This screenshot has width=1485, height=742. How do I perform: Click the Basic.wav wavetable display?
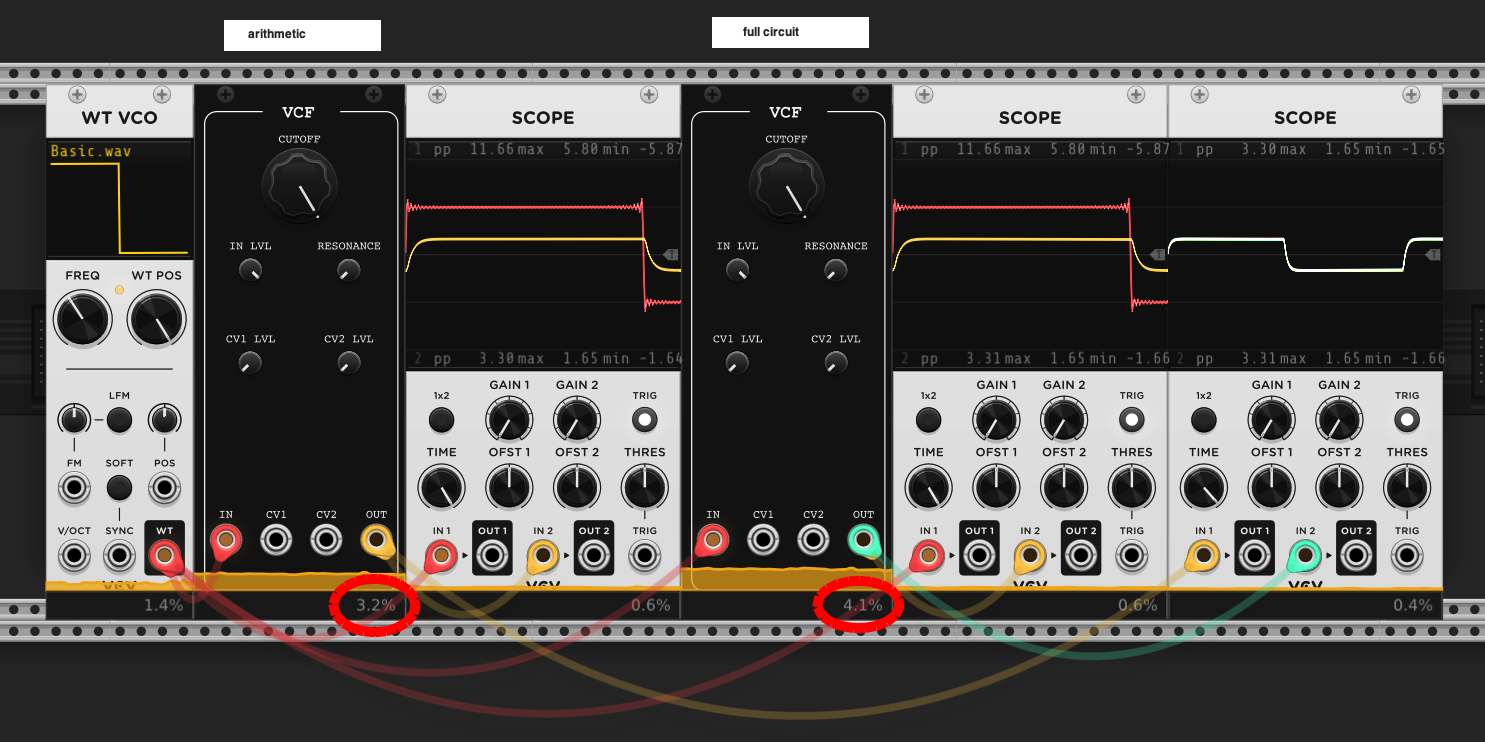click(x=119, y=199)
